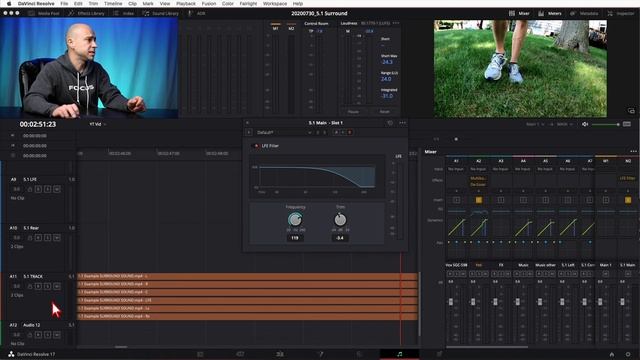Open the Mixer panel options dots
The image size is (640, 360).
coord(633,152)
